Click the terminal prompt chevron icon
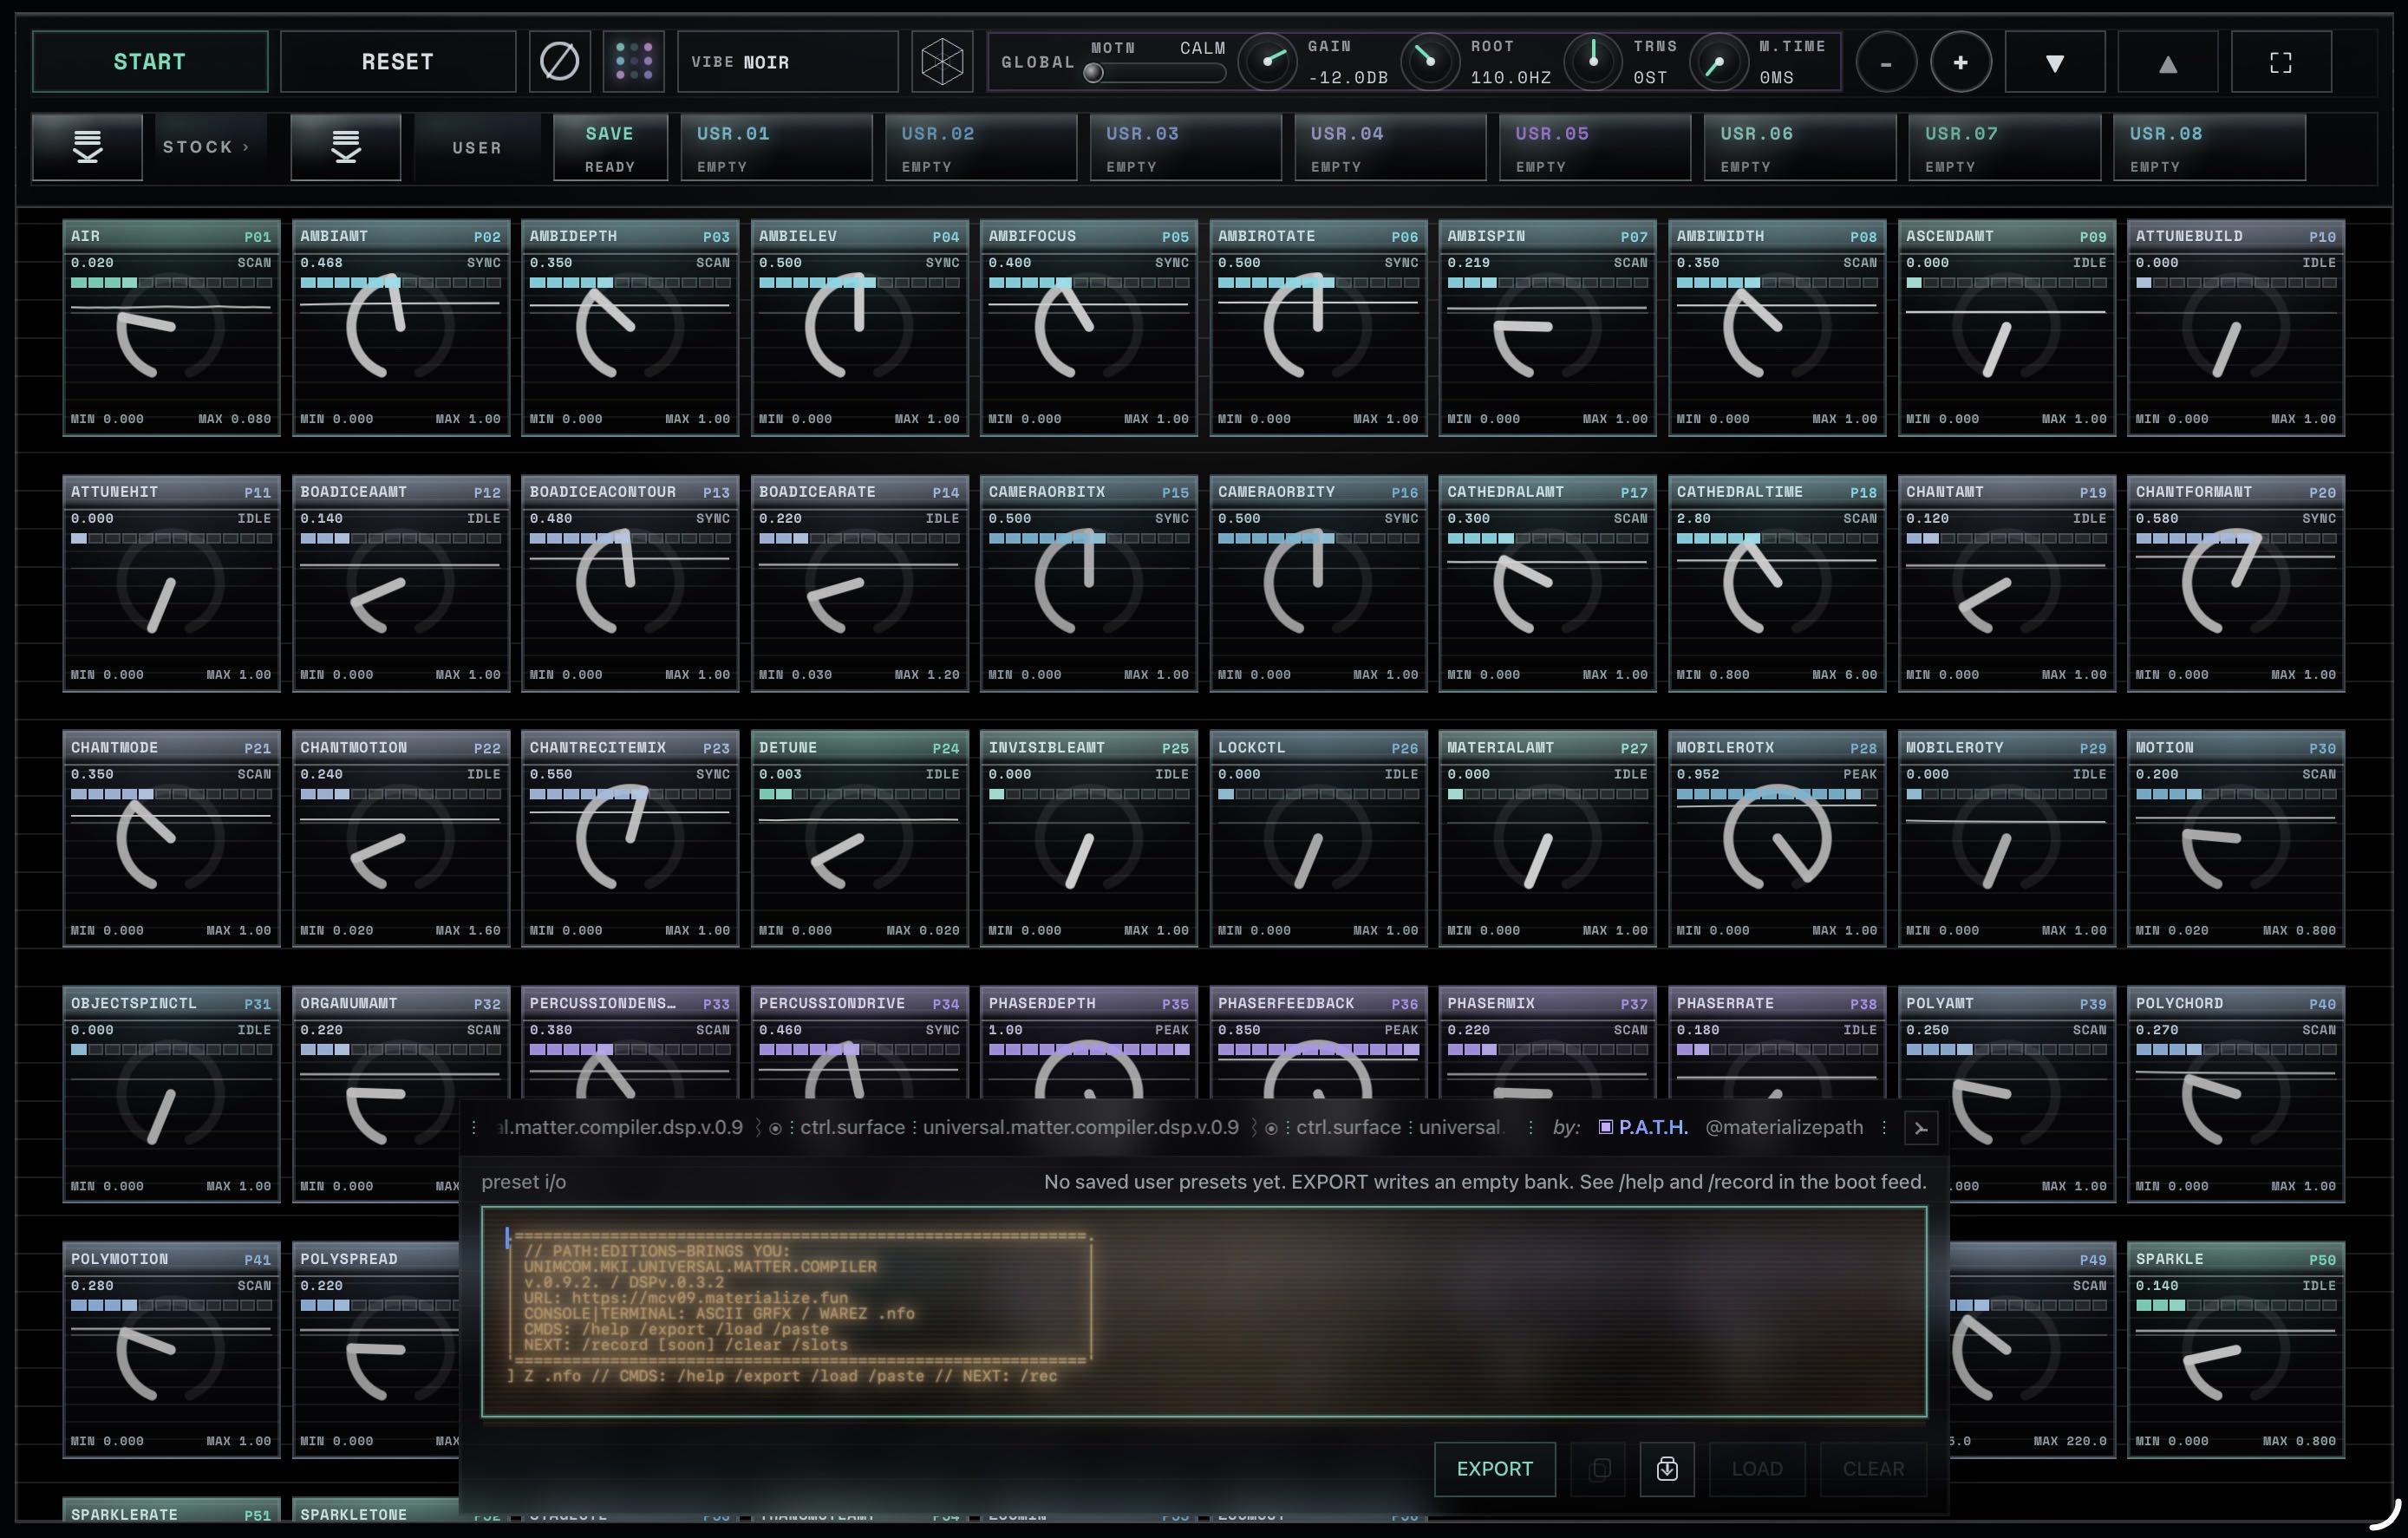The width and height of the screenshot is (2408, 1538). coord(1921,1128)
